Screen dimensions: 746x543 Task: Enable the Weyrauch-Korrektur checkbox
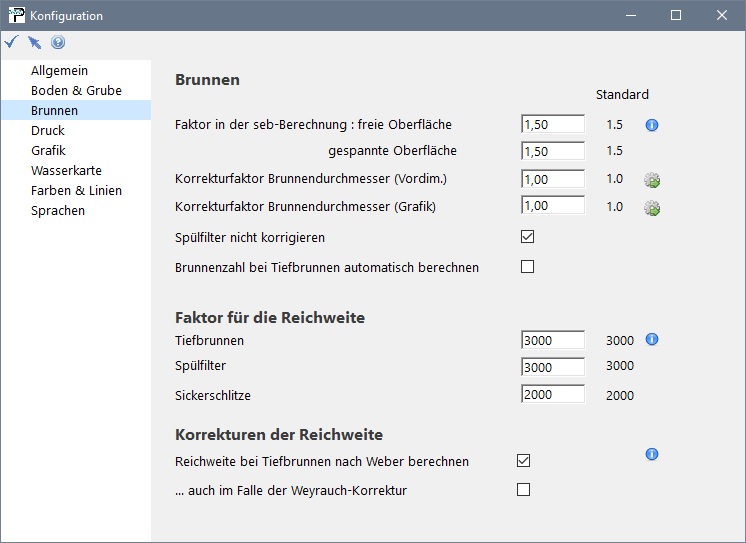click(x=523, y=490)
